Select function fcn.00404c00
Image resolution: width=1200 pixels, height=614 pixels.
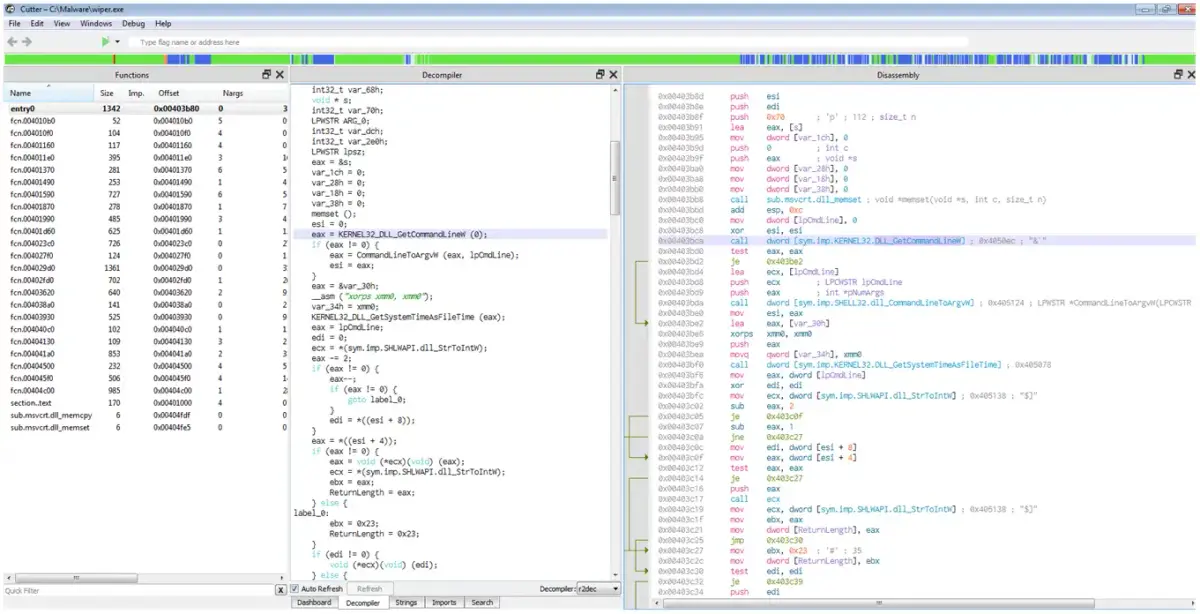pyautogui.click(x=146, y=390)
